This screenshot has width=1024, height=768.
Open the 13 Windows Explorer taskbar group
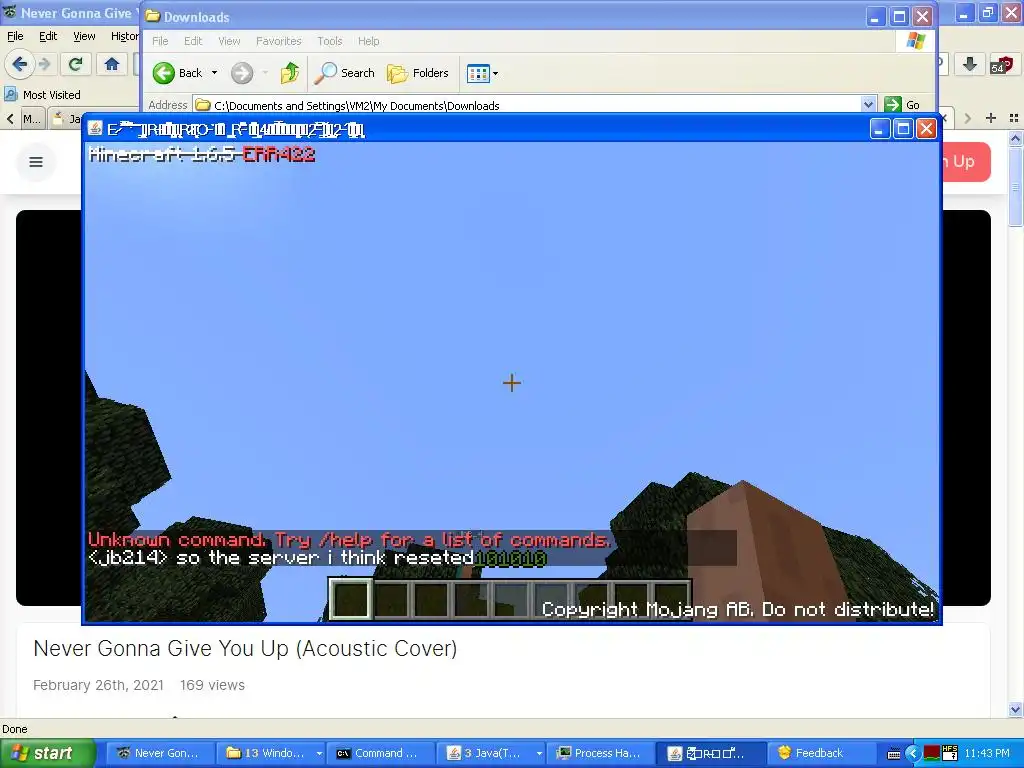point(265,753)
